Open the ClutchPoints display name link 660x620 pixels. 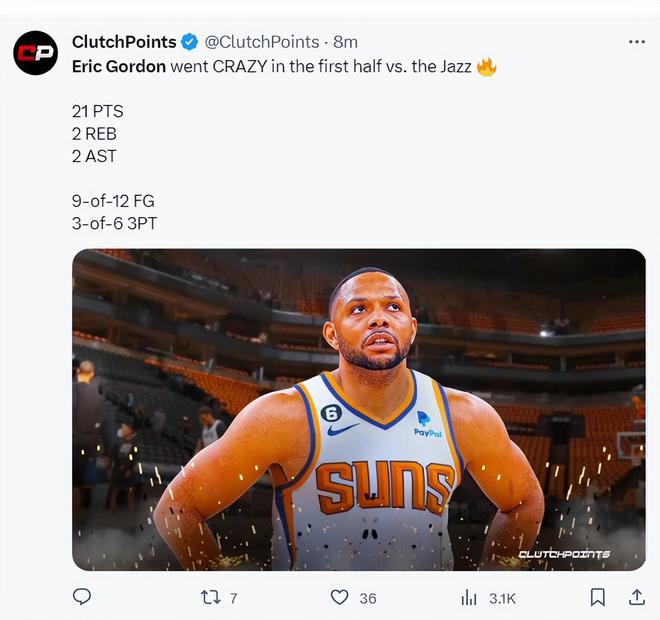click(124, 42)
